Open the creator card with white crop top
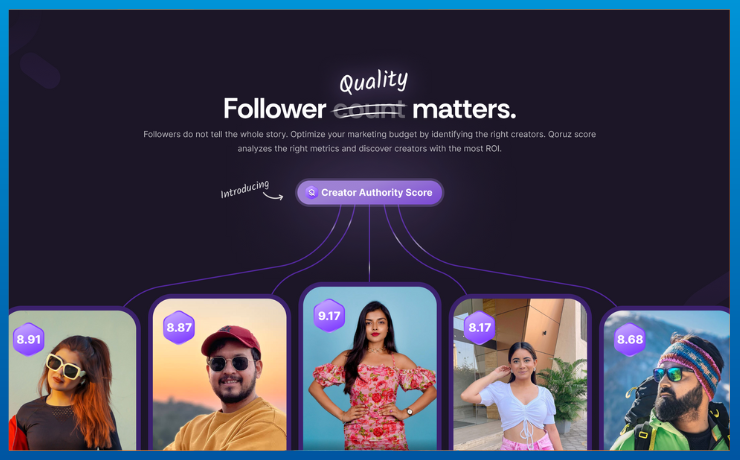 (520, 374)
